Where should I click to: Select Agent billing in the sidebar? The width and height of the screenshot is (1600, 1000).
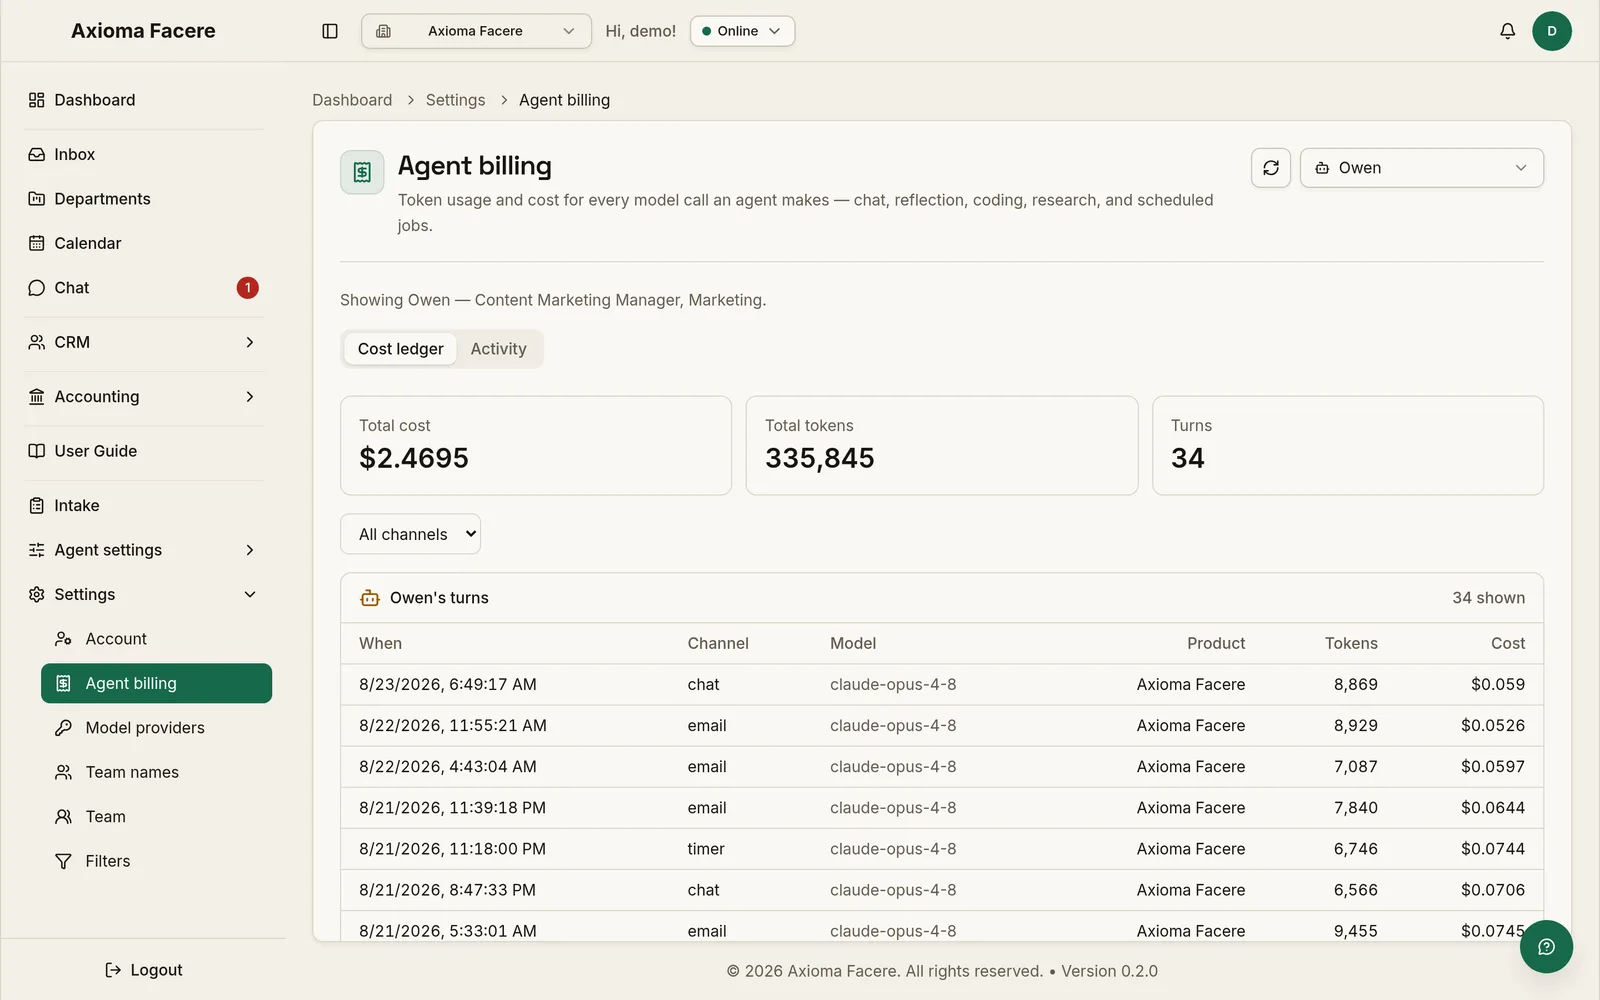pyautogui.click(x=156, y=683)
